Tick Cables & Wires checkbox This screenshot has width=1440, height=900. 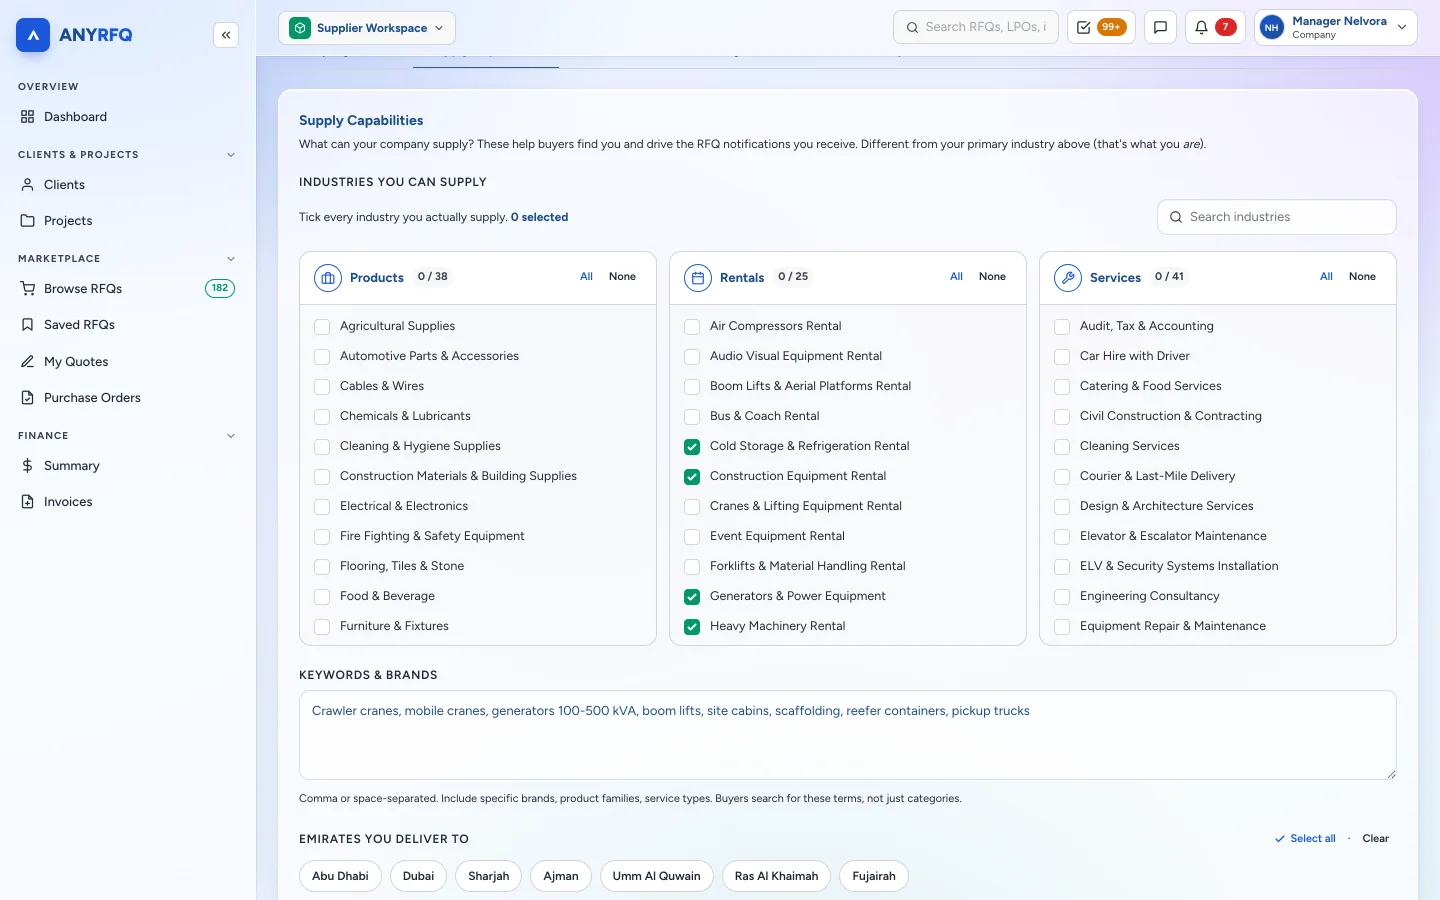coord(322,387)
